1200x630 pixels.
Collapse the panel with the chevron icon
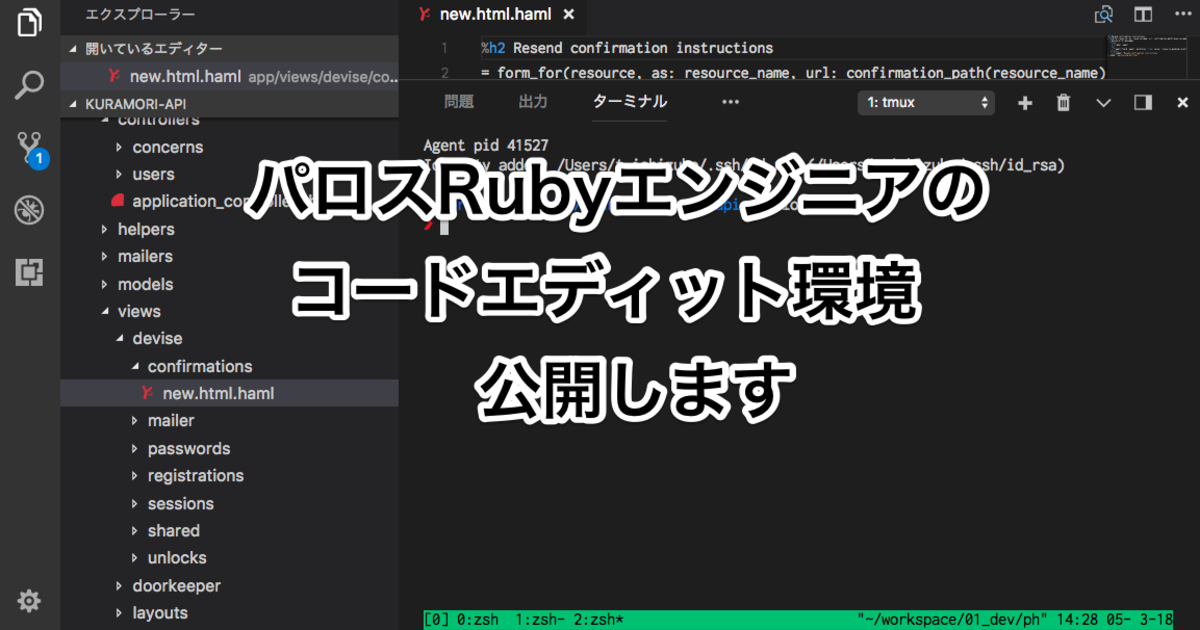(x=1104, y=102)
